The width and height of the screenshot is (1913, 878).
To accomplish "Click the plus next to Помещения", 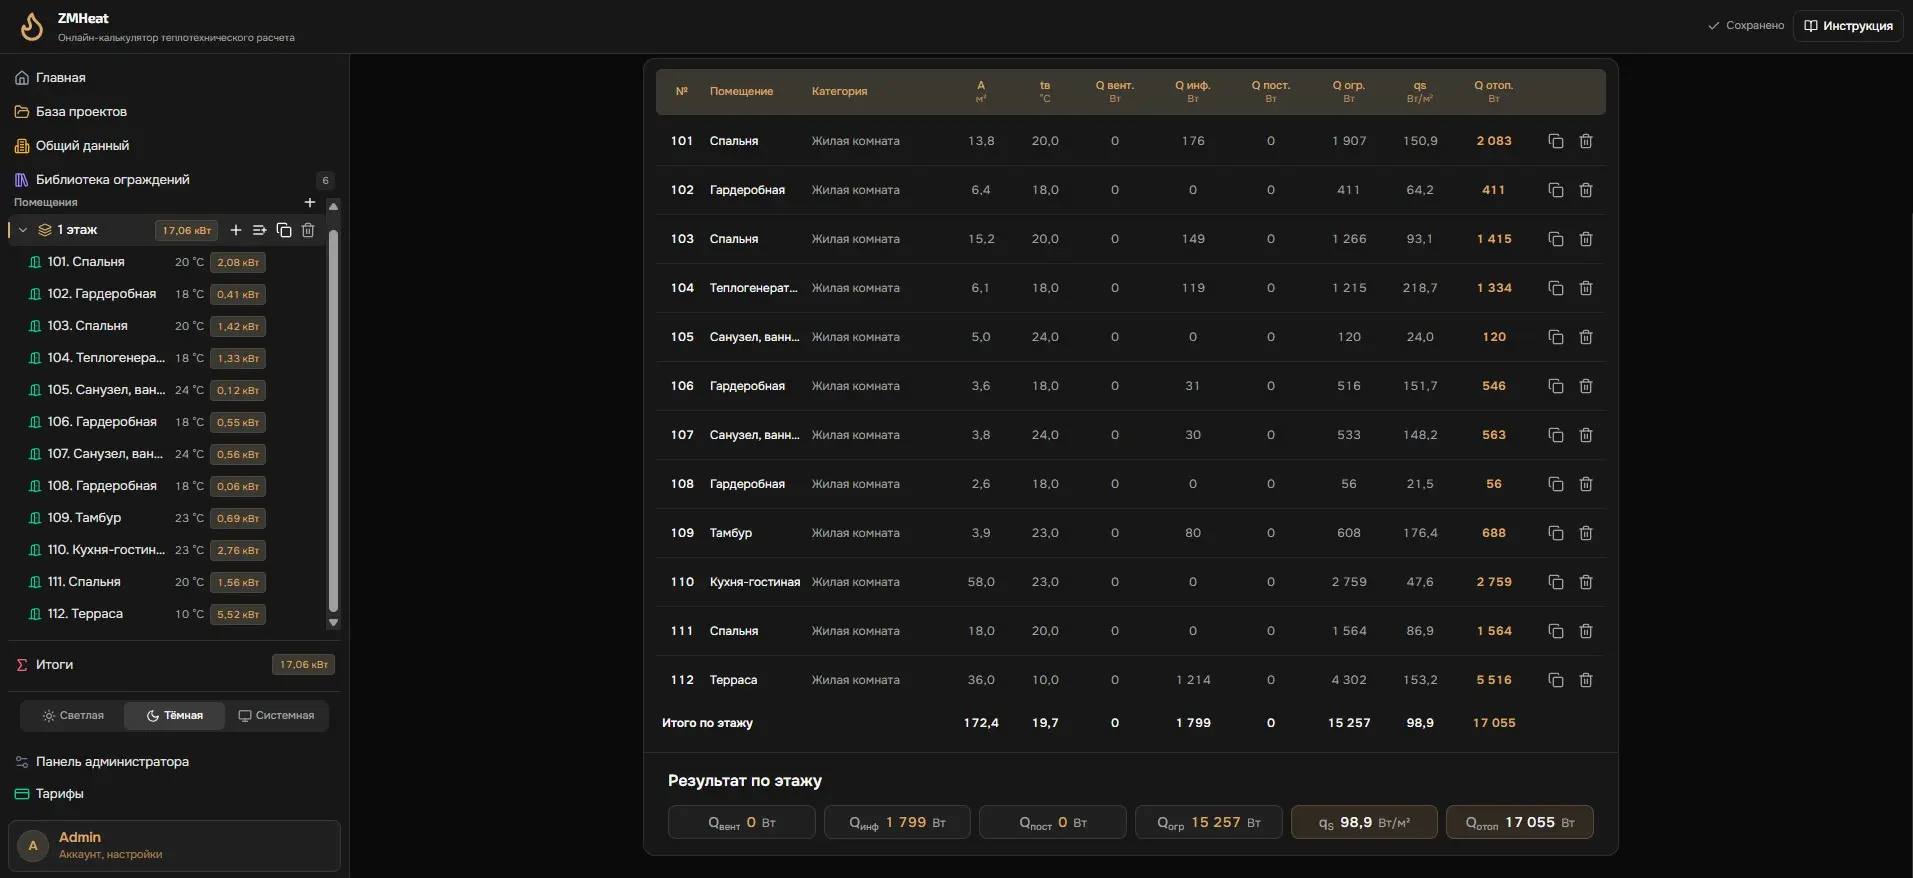I will (x=310, y=202).
